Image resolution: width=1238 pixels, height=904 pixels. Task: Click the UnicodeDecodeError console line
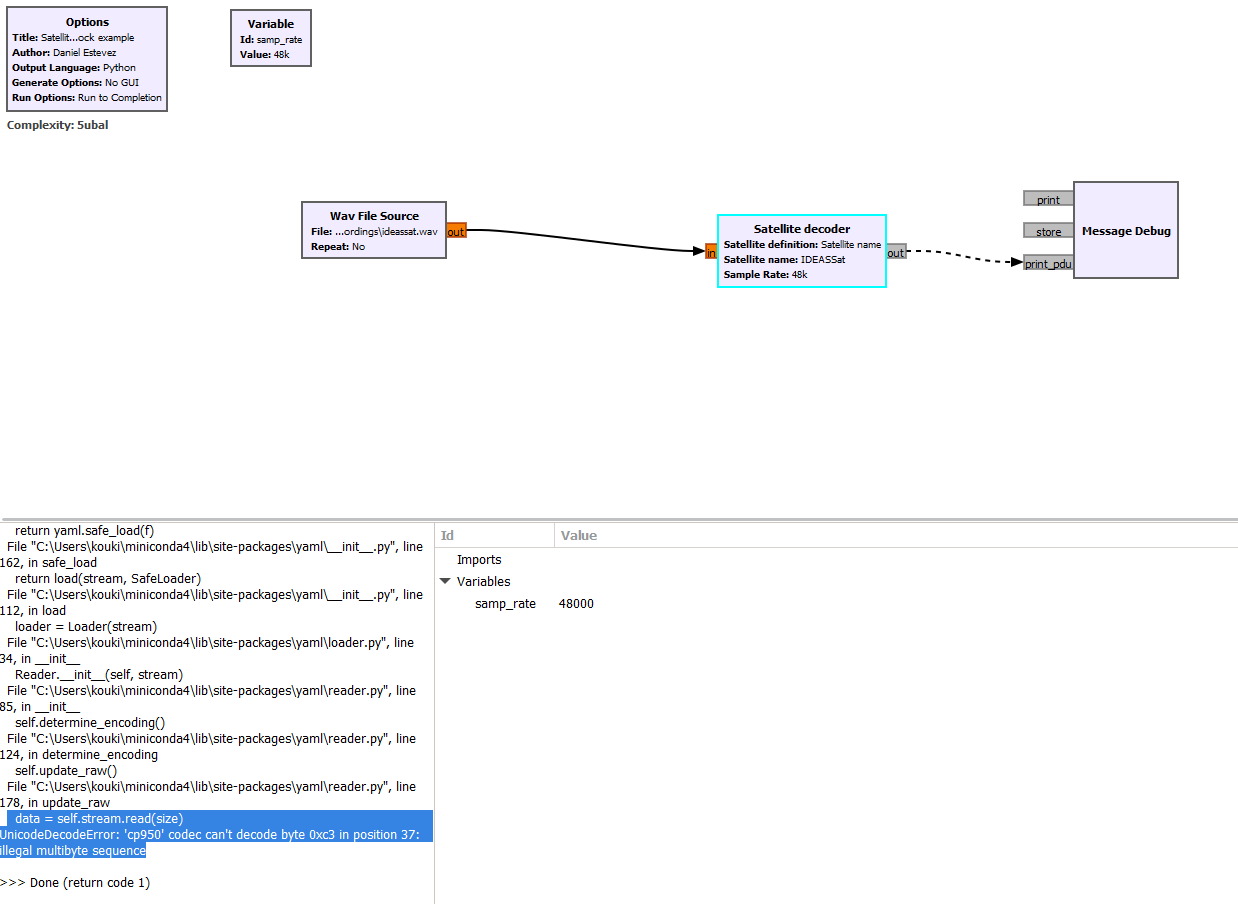(x=216, y=842)
